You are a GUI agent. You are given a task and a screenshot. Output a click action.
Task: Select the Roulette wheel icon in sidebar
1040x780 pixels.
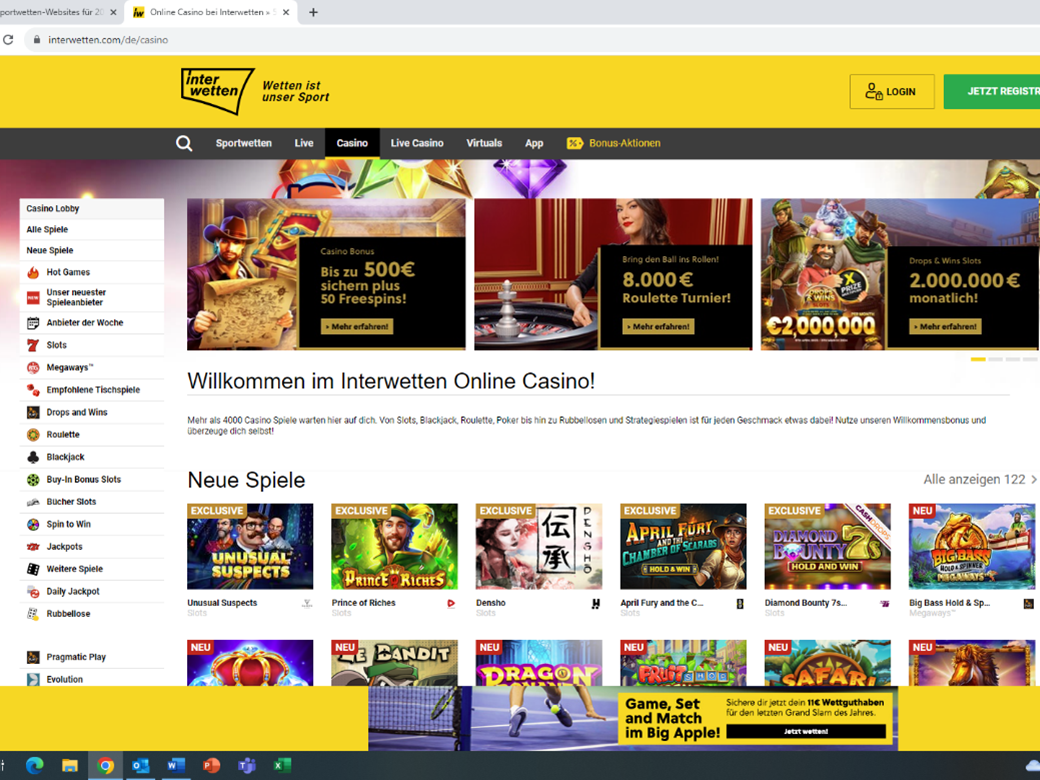tap(33, 435)
